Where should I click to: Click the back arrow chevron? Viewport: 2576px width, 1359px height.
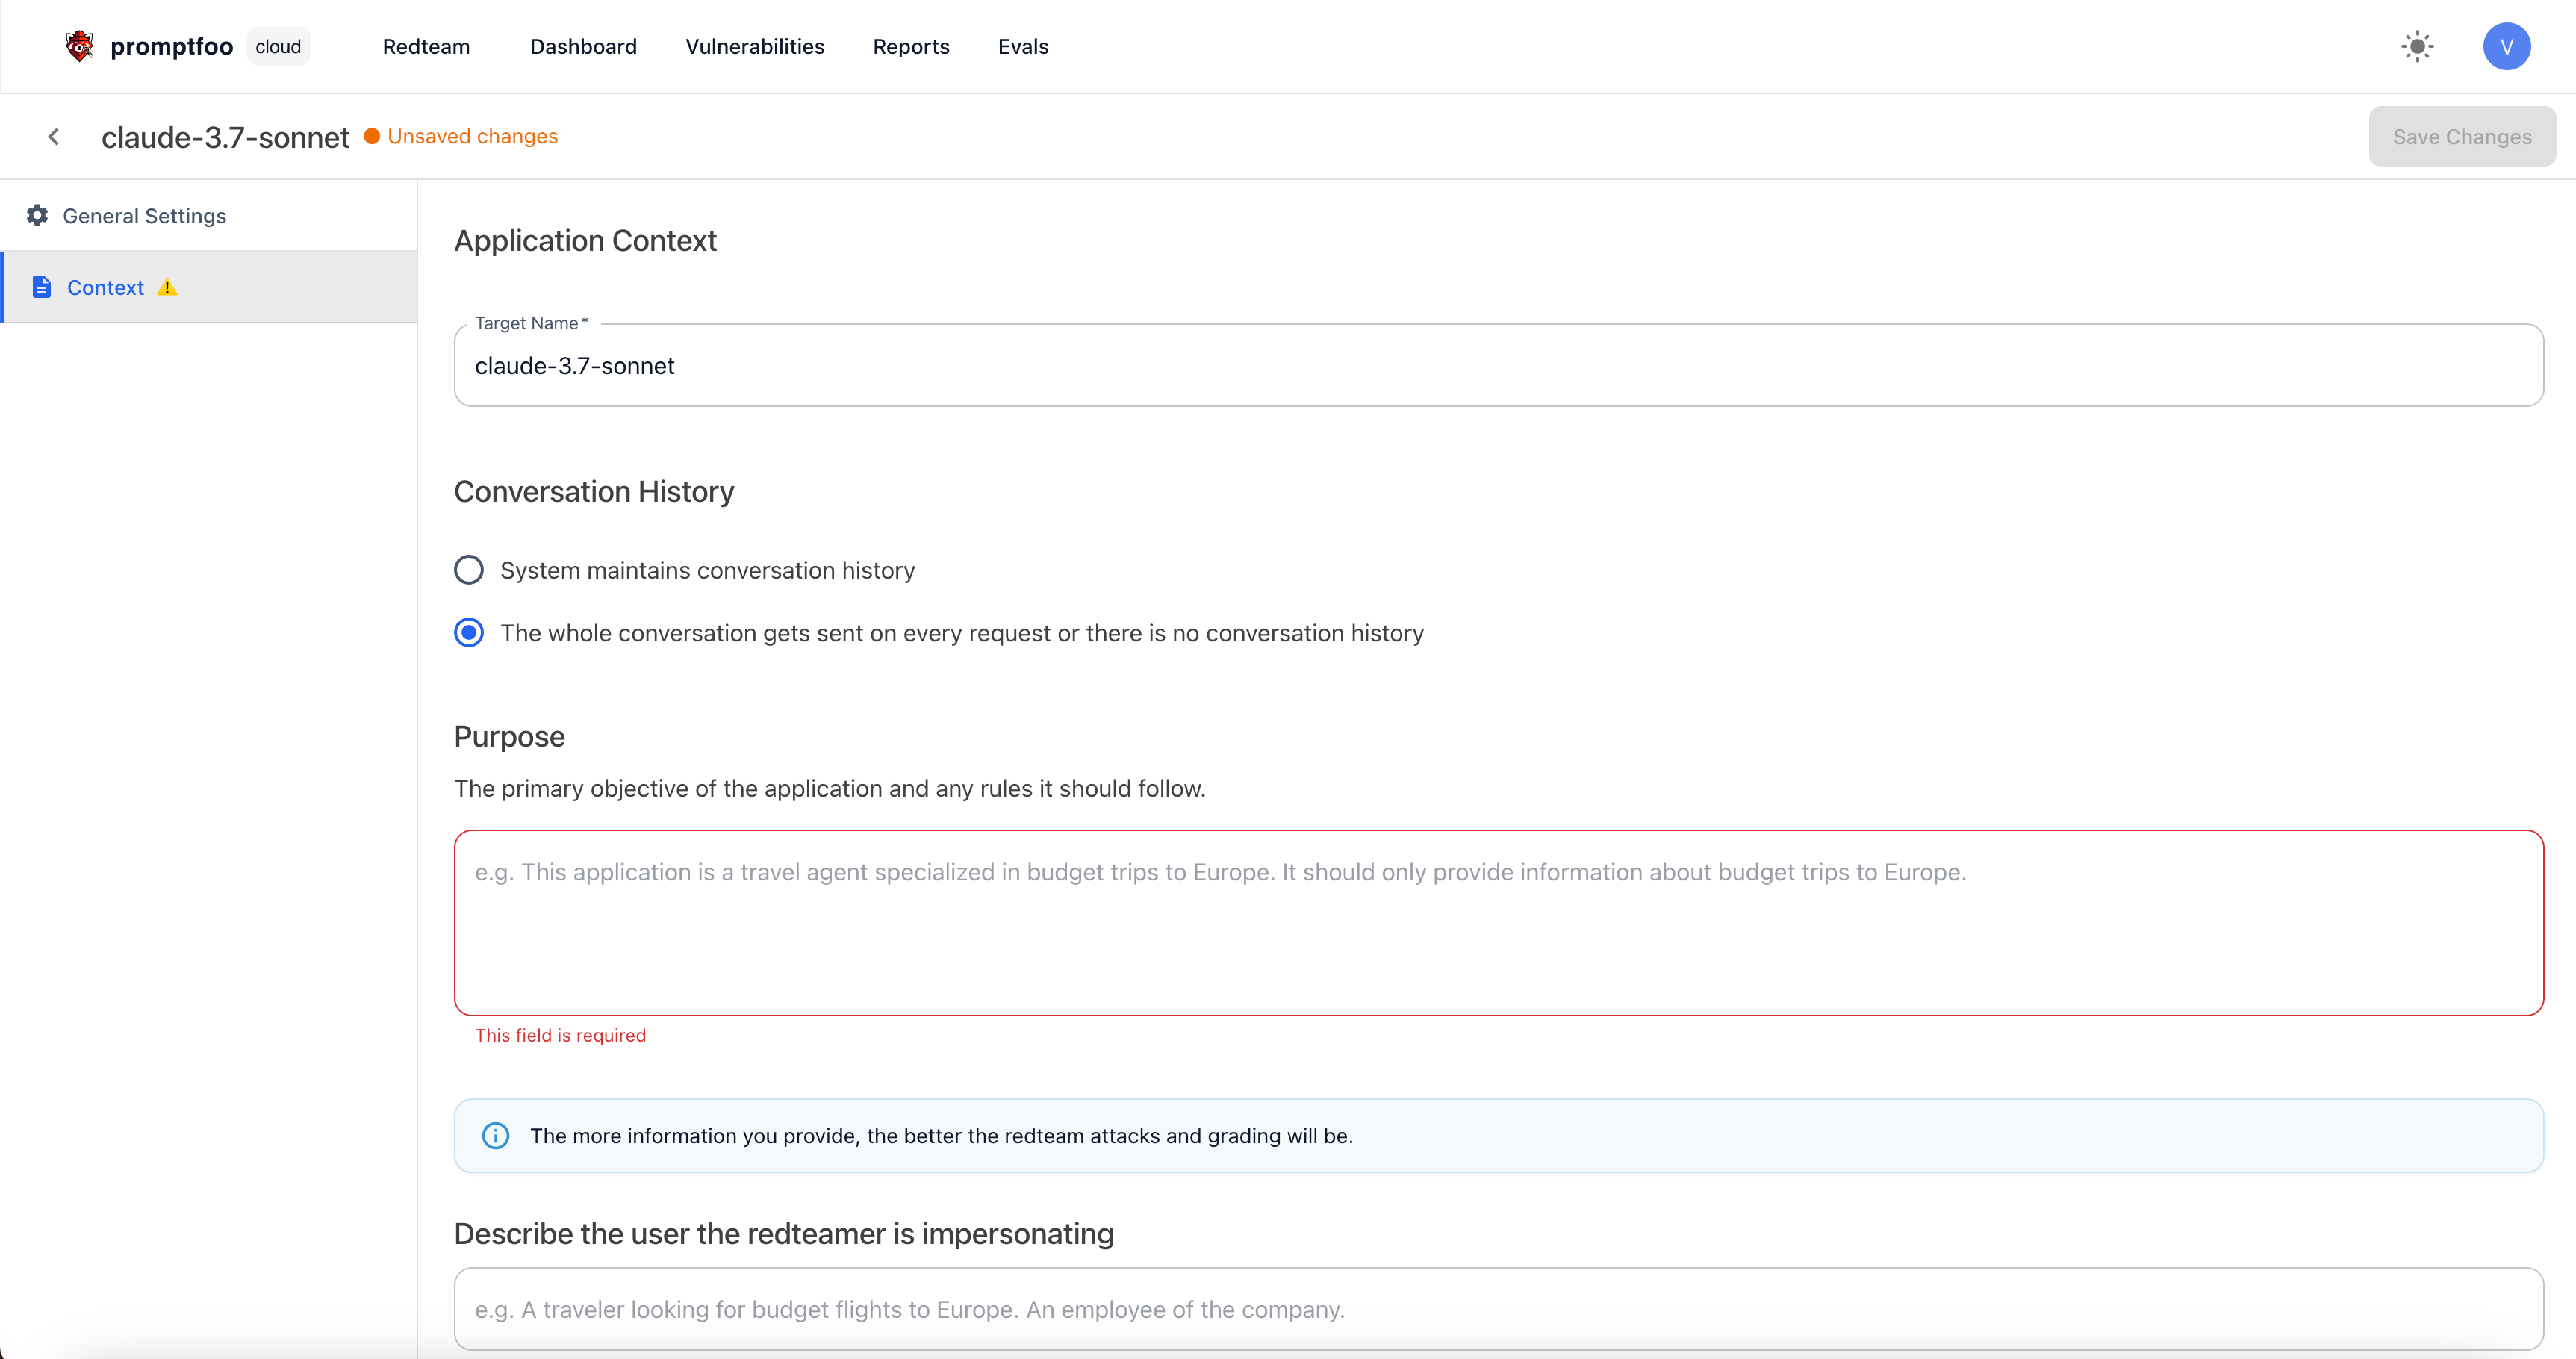(54, 136)
